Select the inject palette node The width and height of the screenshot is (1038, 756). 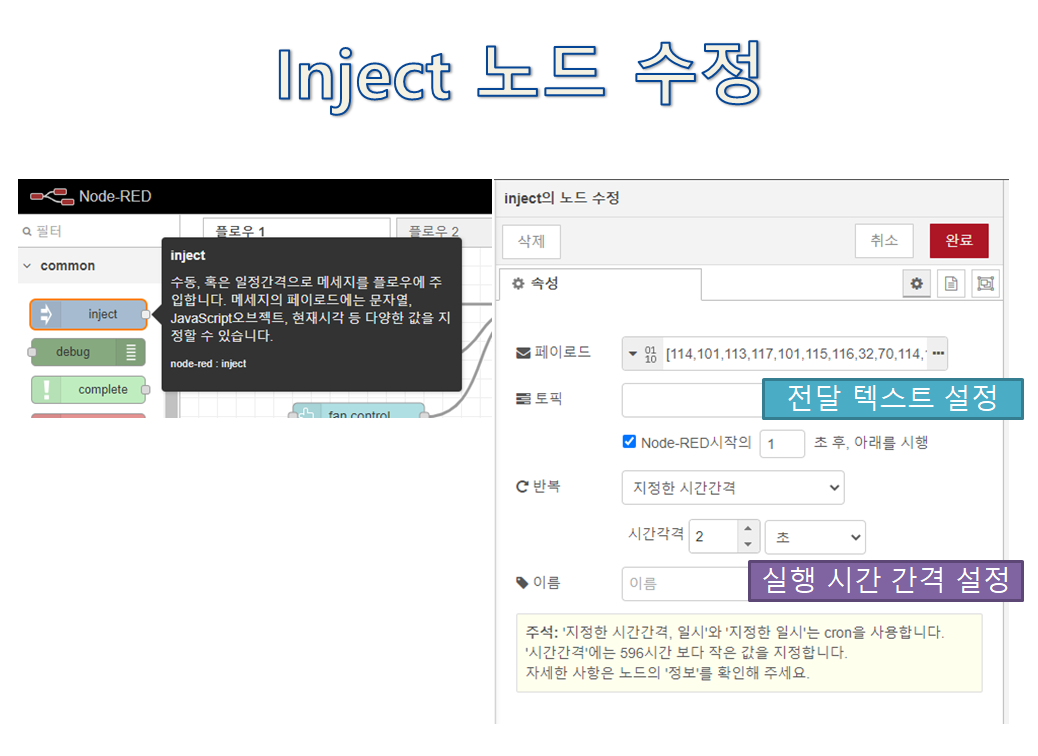point(89,314)
